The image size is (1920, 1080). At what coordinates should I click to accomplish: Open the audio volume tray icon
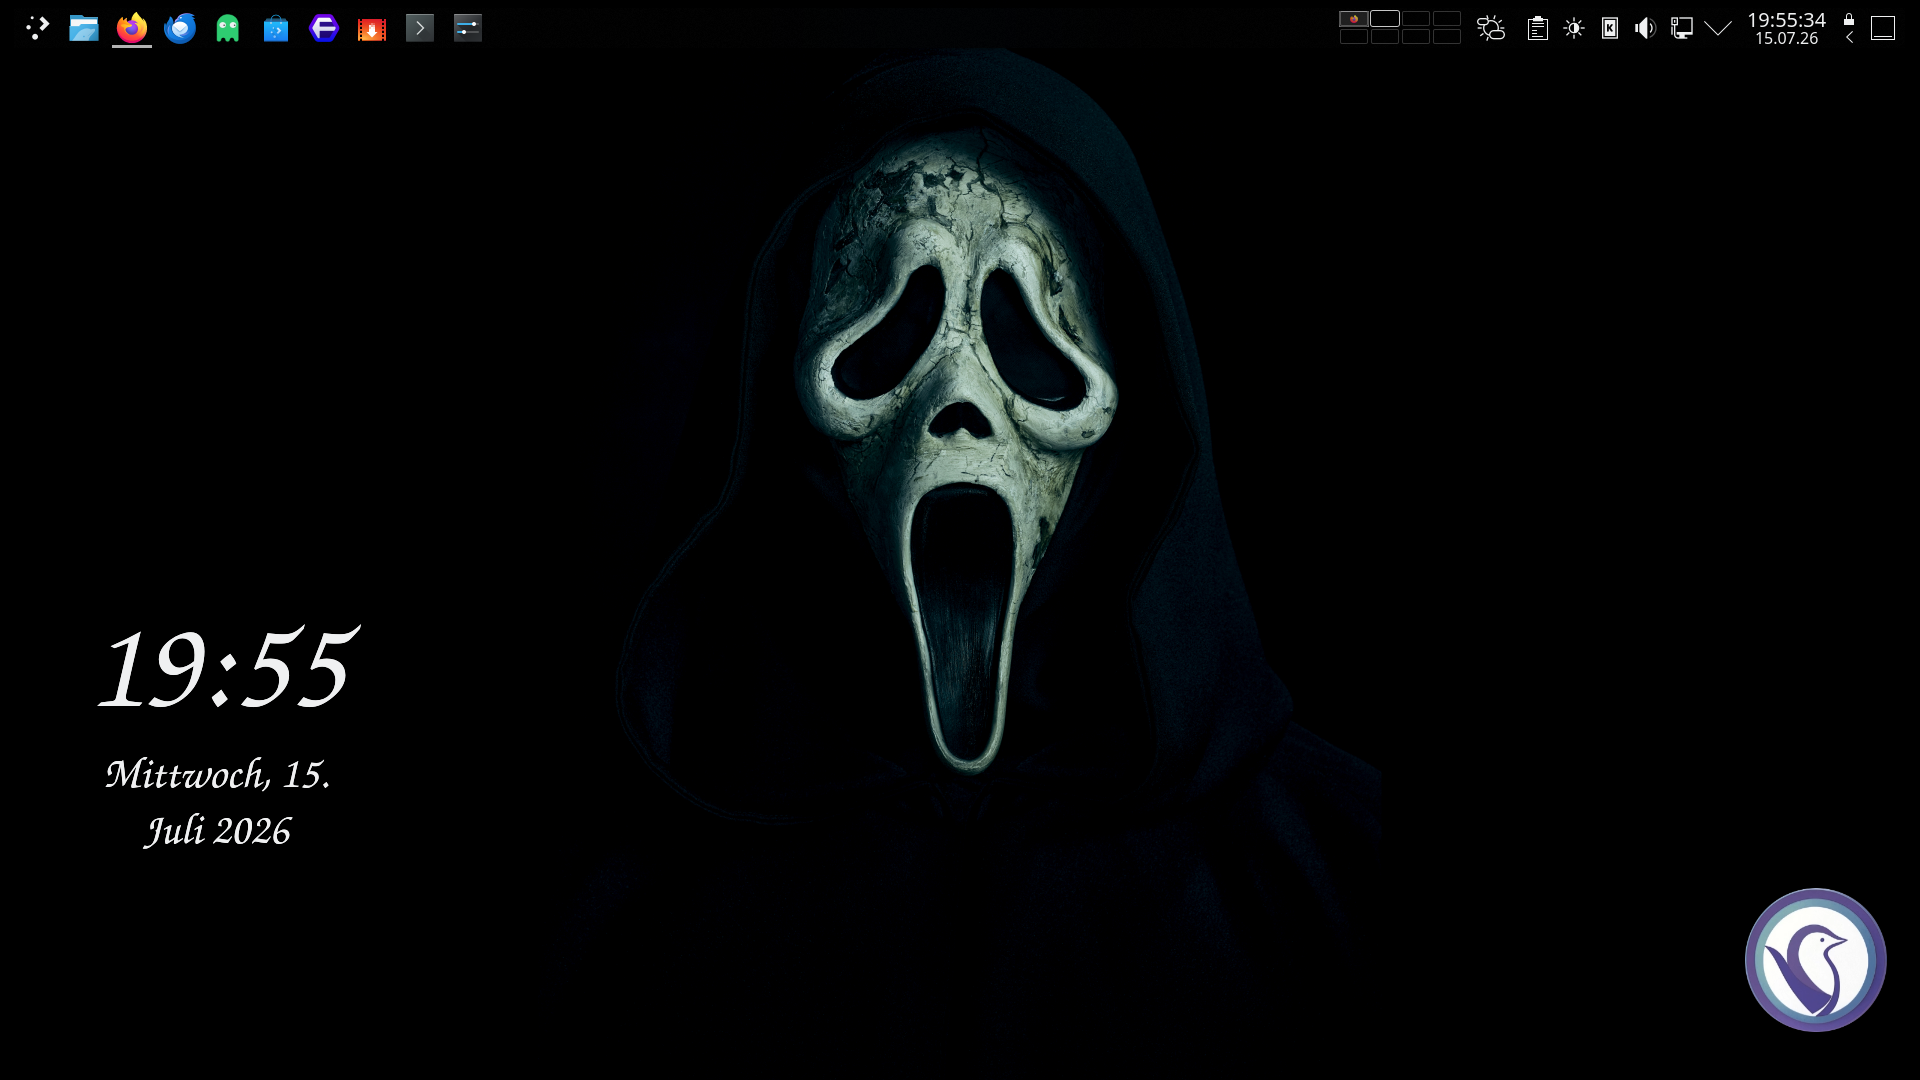coord(1646,28)
